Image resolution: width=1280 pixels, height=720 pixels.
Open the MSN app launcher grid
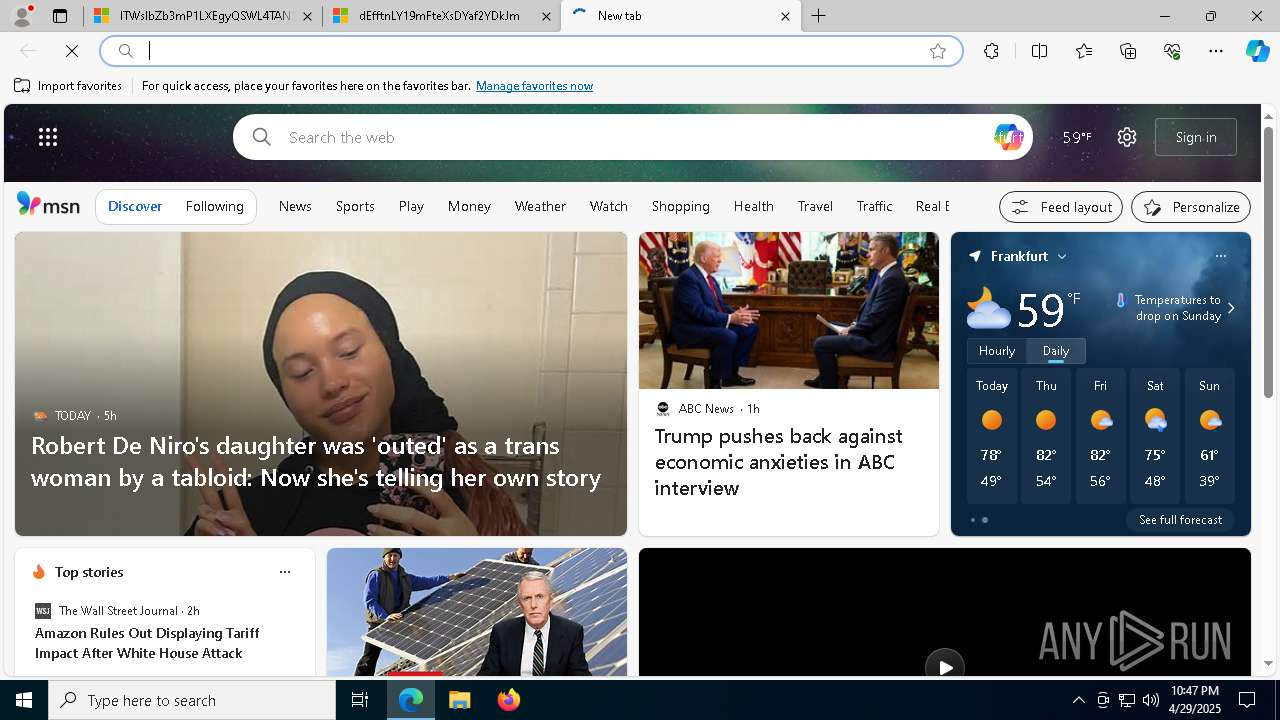coord(48,137)
